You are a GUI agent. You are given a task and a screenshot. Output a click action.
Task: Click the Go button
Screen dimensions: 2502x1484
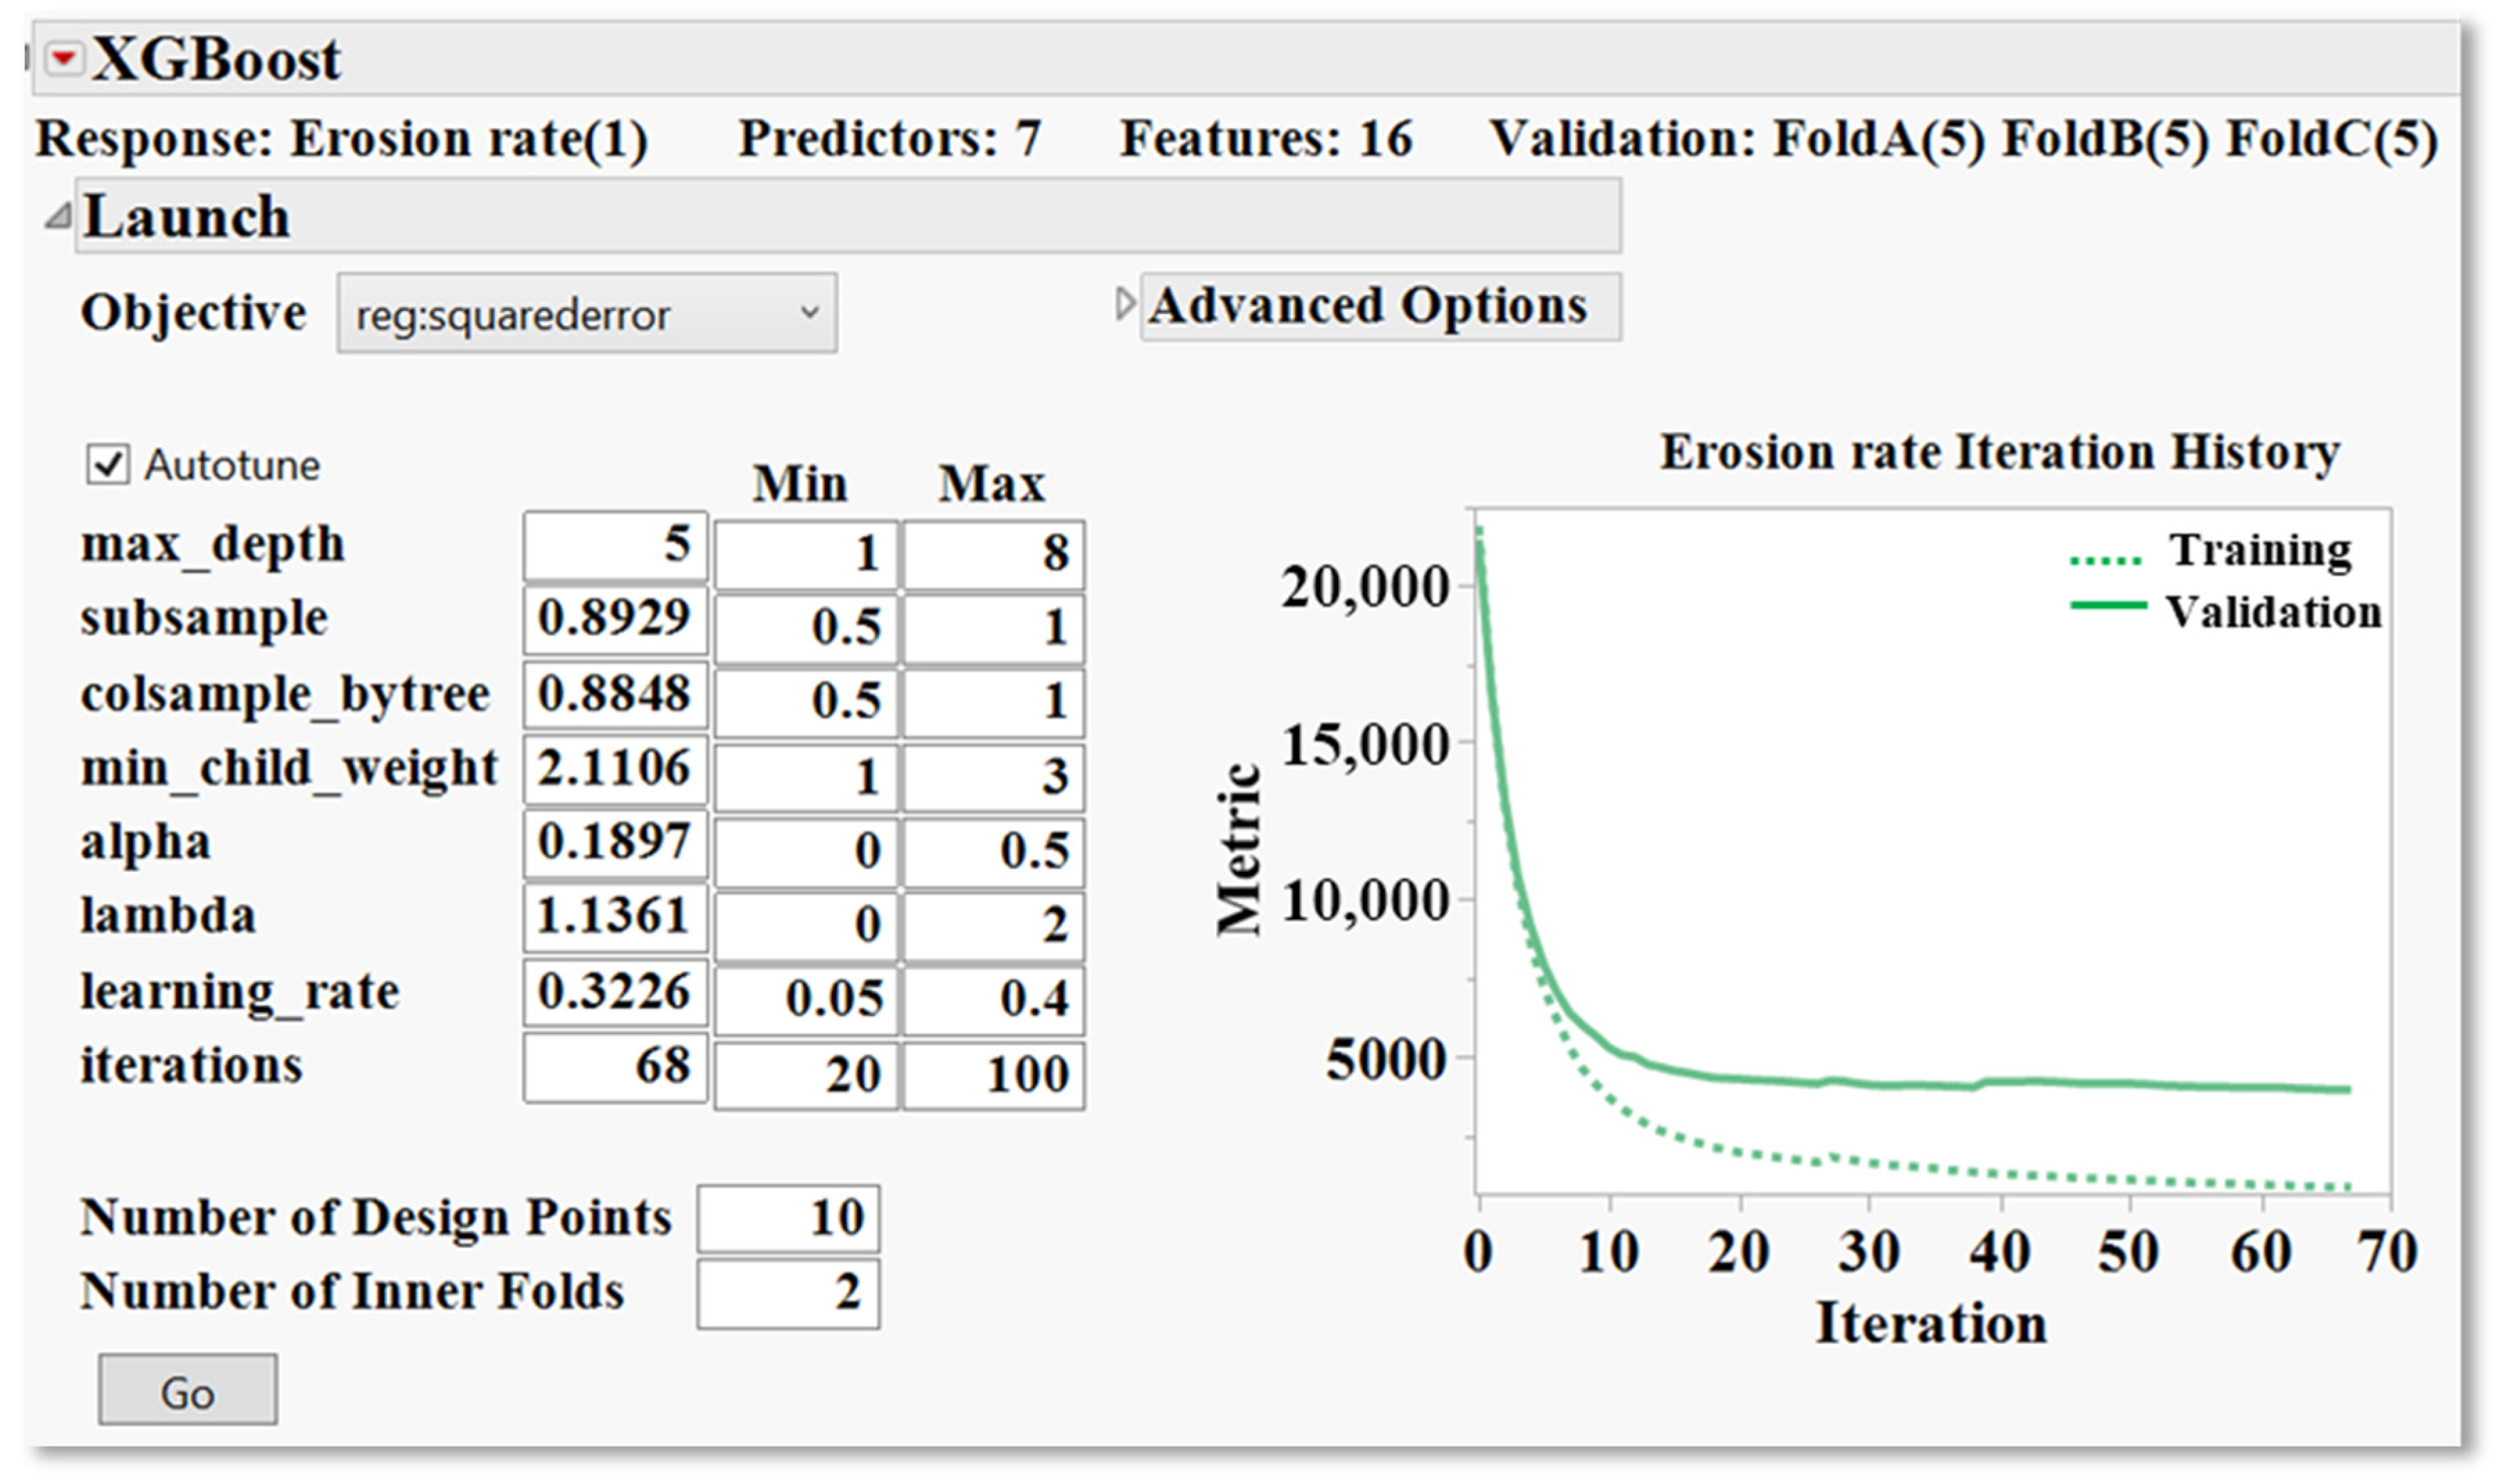click(188, 1390)
